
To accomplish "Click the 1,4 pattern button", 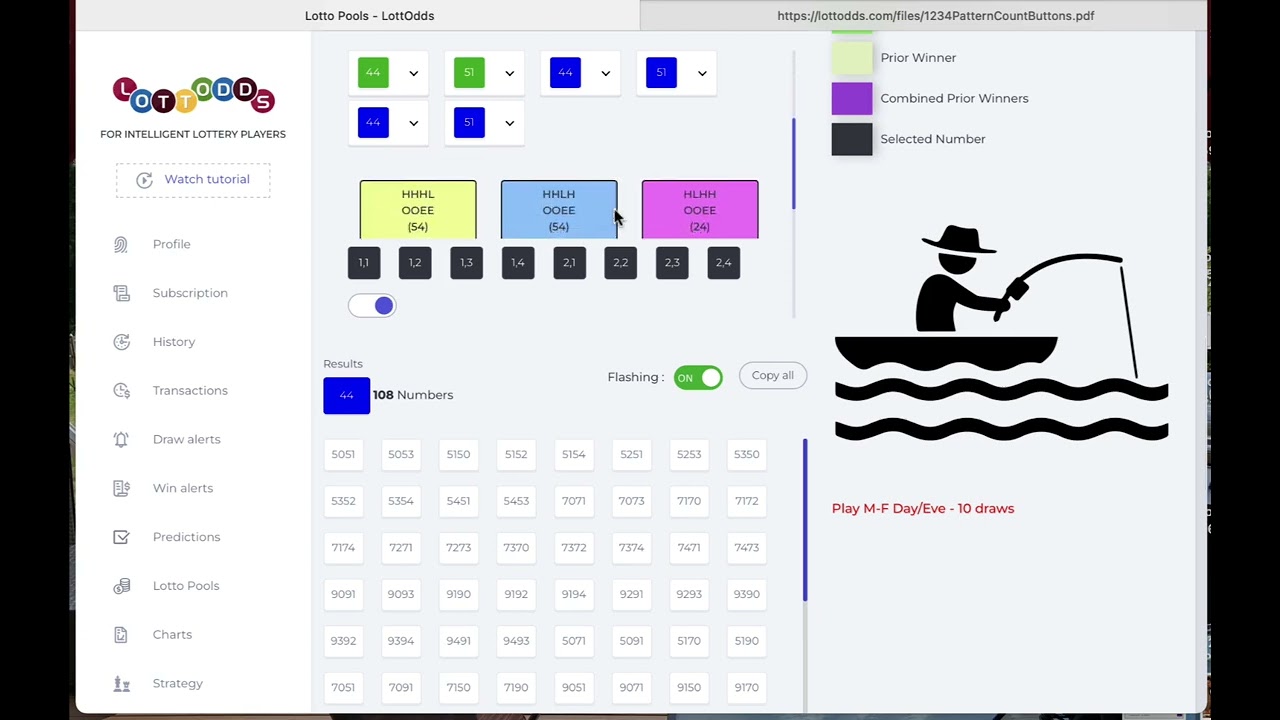I will 518,263.
